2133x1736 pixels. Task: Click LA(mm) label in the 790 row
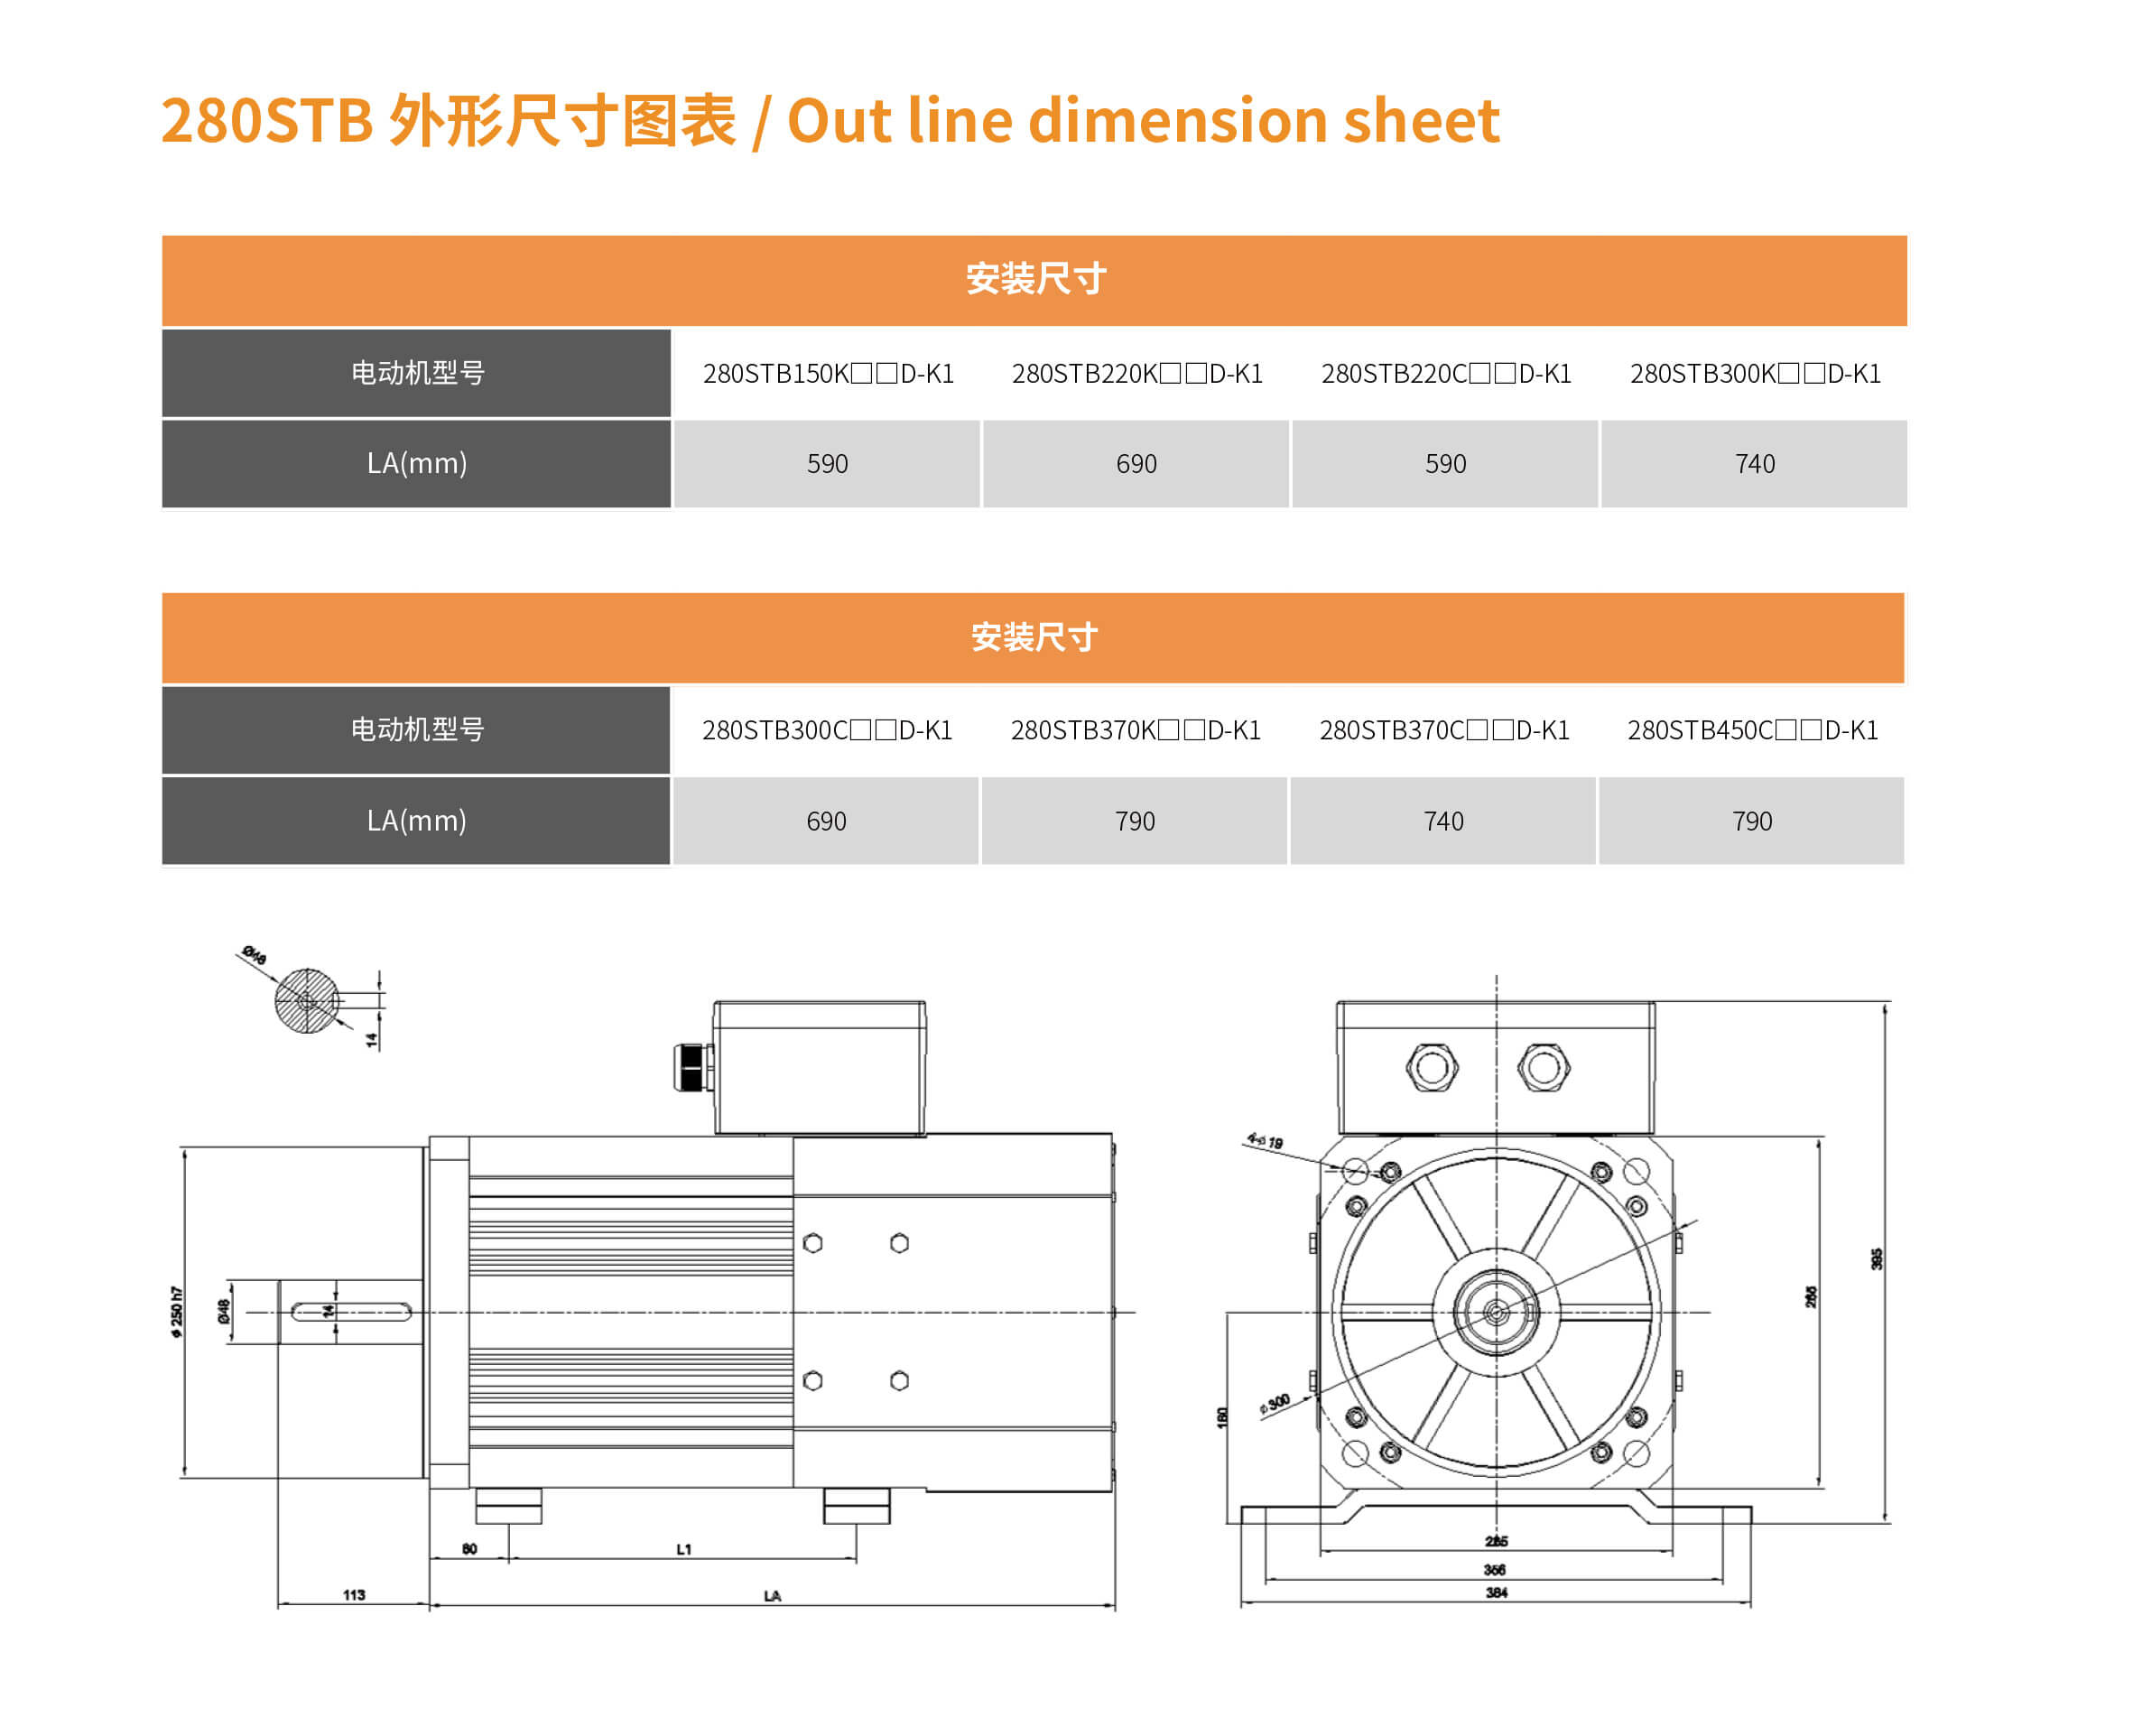[416, 821]
